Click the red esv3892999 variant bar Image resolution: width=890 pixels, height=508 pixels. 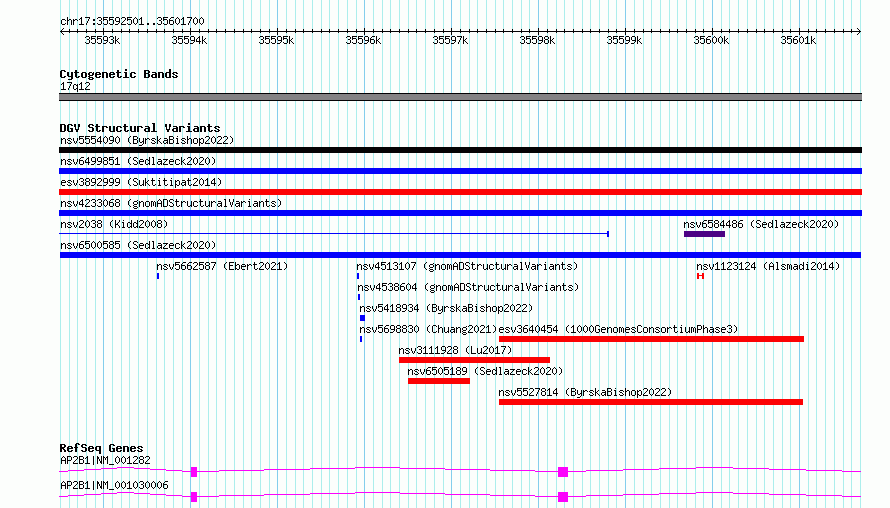click(x=460, y=192)
